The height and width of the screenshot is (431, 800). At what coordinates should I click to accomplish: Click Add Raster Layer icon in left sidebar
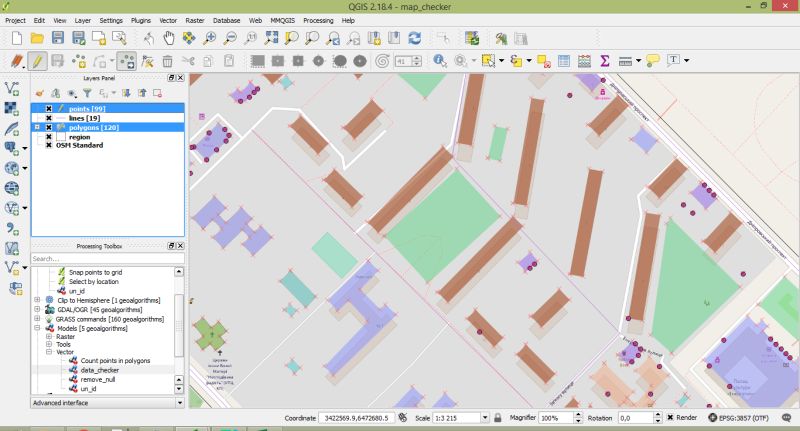12,108
